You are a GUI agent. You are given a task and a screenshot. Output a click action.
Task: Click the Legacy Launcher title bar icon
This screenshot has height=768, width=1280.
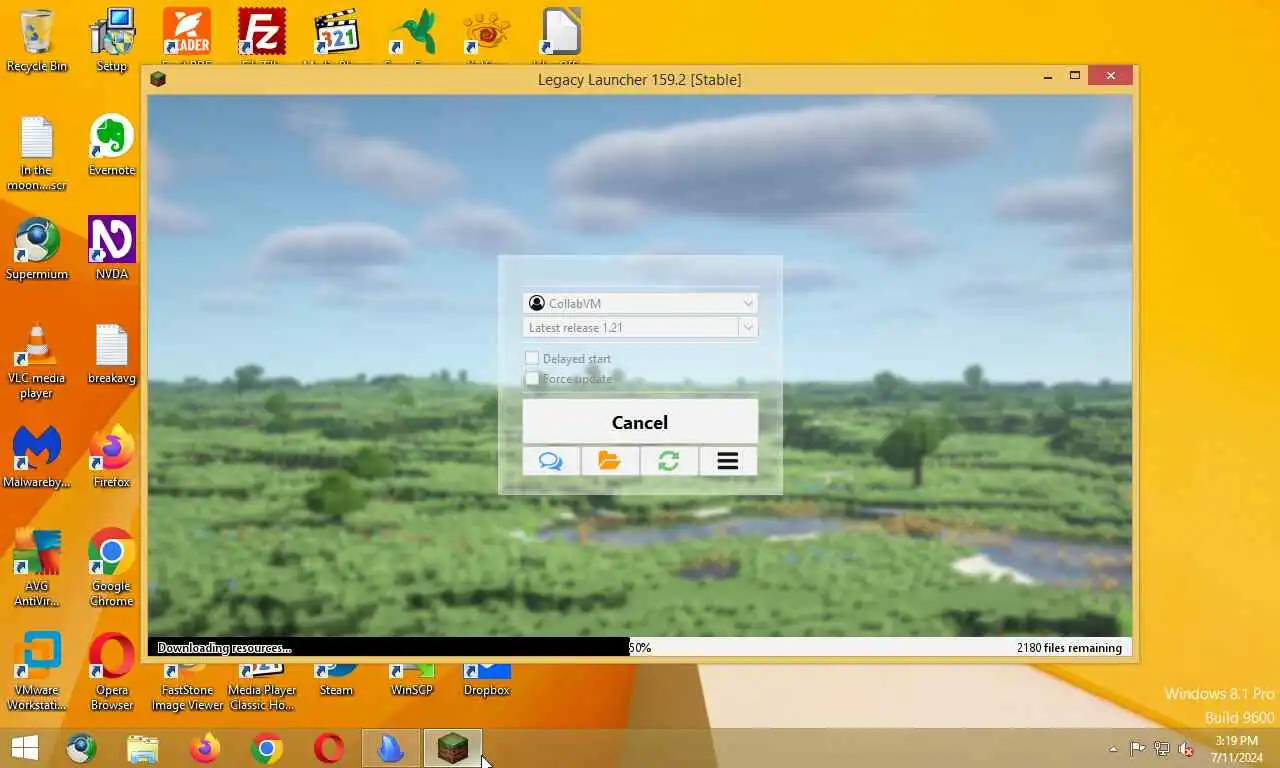(x=158, y=79)
